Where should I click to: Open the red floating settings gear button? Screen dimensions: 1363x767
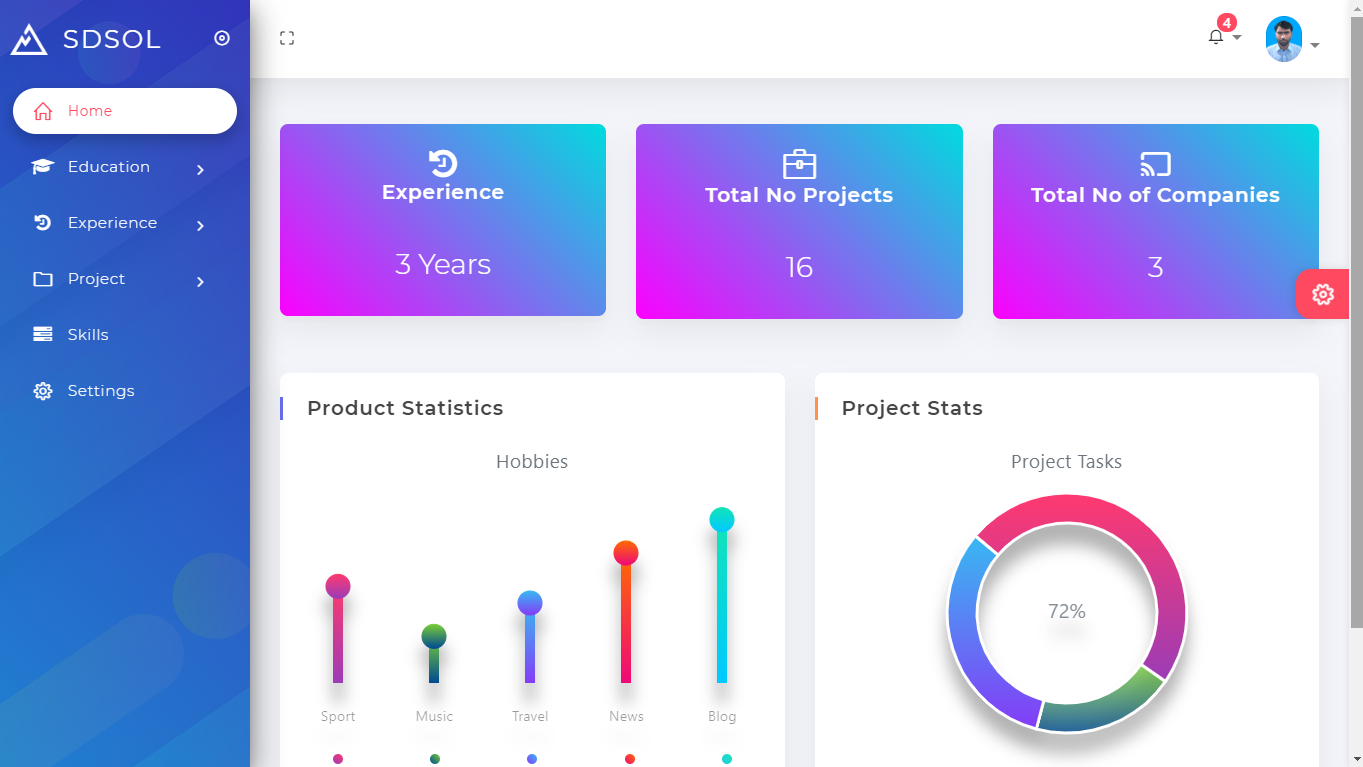[x=1323, y=295]
